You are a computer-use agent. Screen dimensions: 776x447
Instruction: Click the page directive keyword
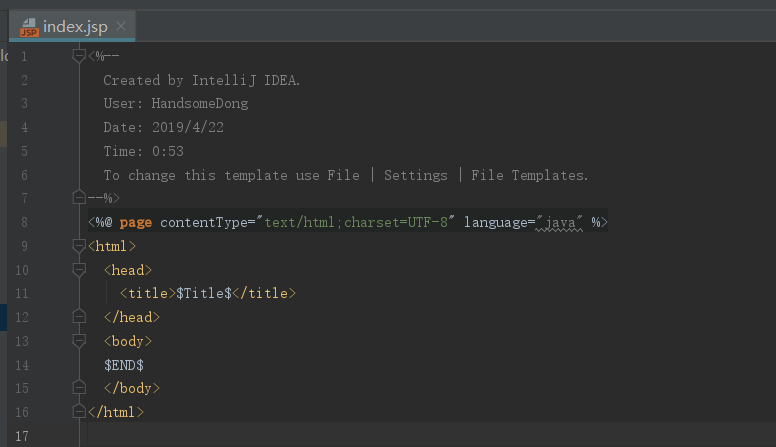[x=136, y=222]
